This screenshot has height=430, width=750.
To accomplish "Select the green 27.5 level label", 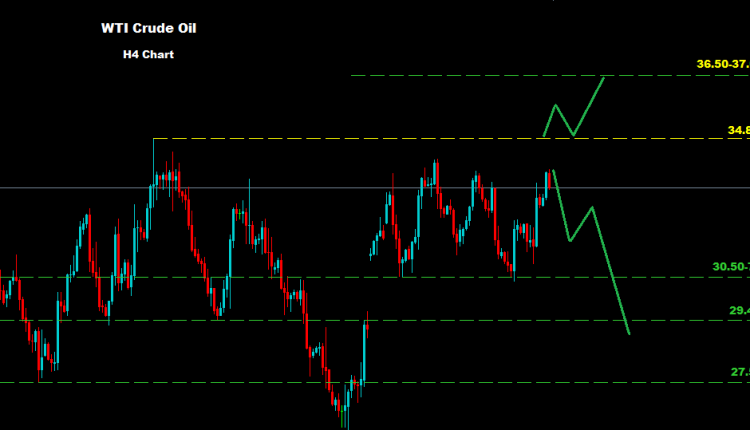I will [740, 372].
